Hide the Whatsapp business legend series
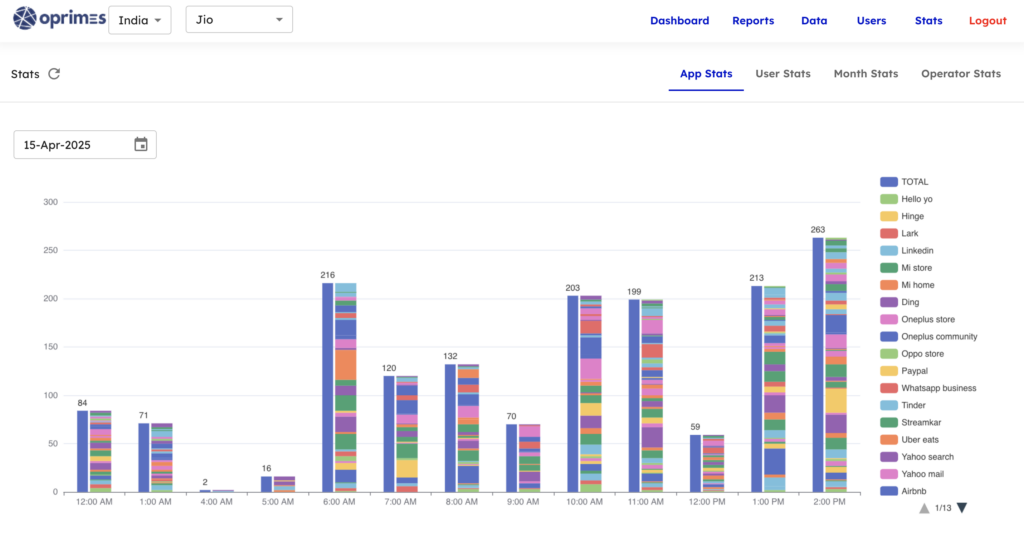 click(928, 388)
